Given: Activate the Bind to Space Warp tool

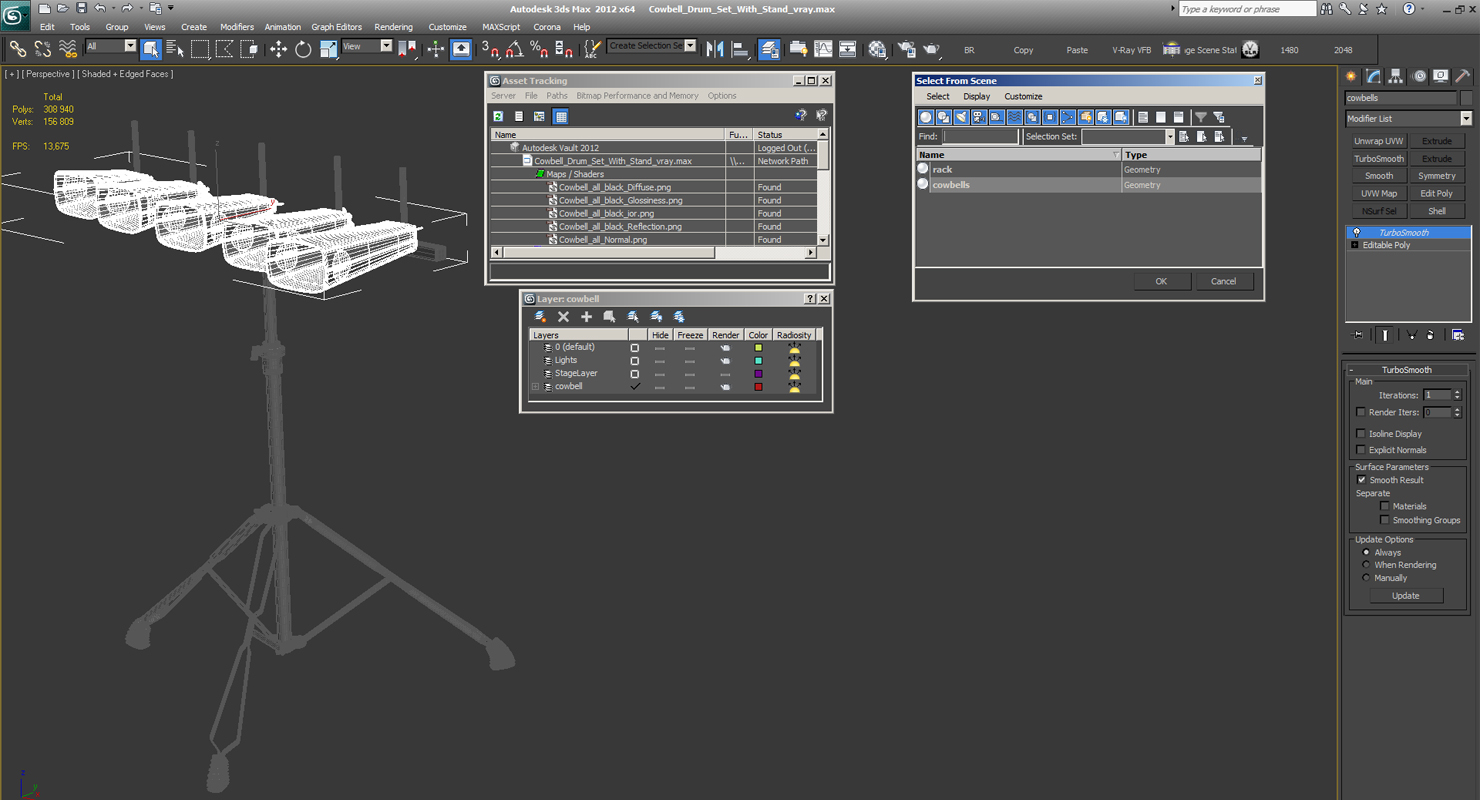Looking at the screenshot, I should [68, 48].
